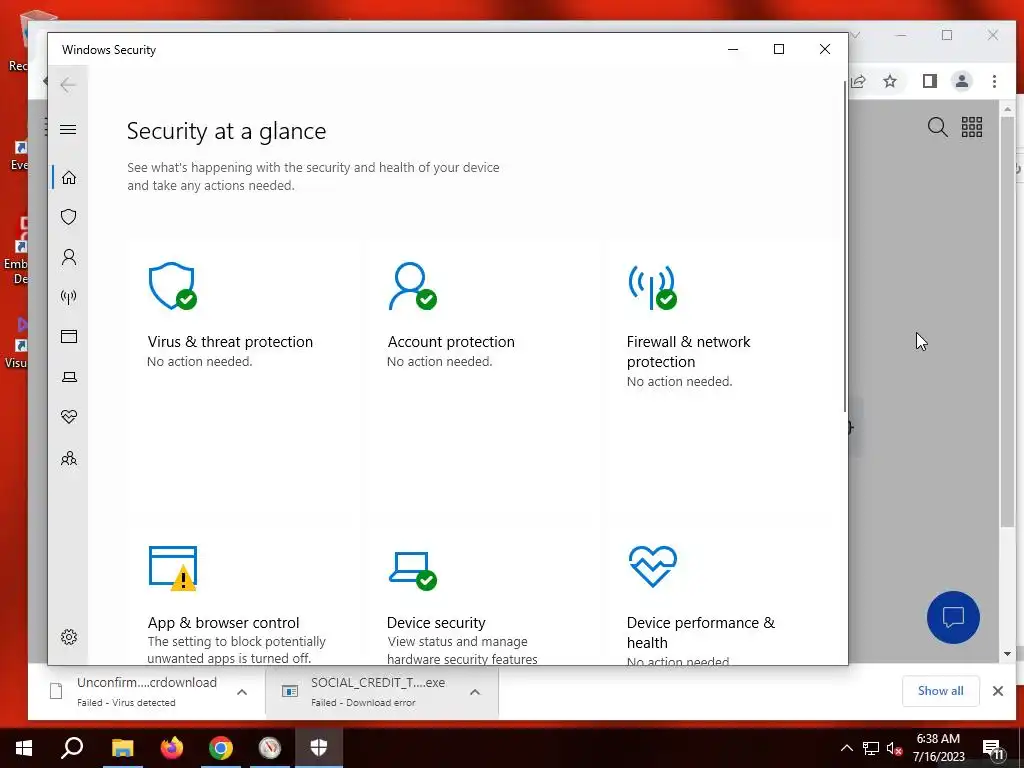Open the Chrome profile avatar
This screenshot has width=1024, height=768.
coord(962,81)
